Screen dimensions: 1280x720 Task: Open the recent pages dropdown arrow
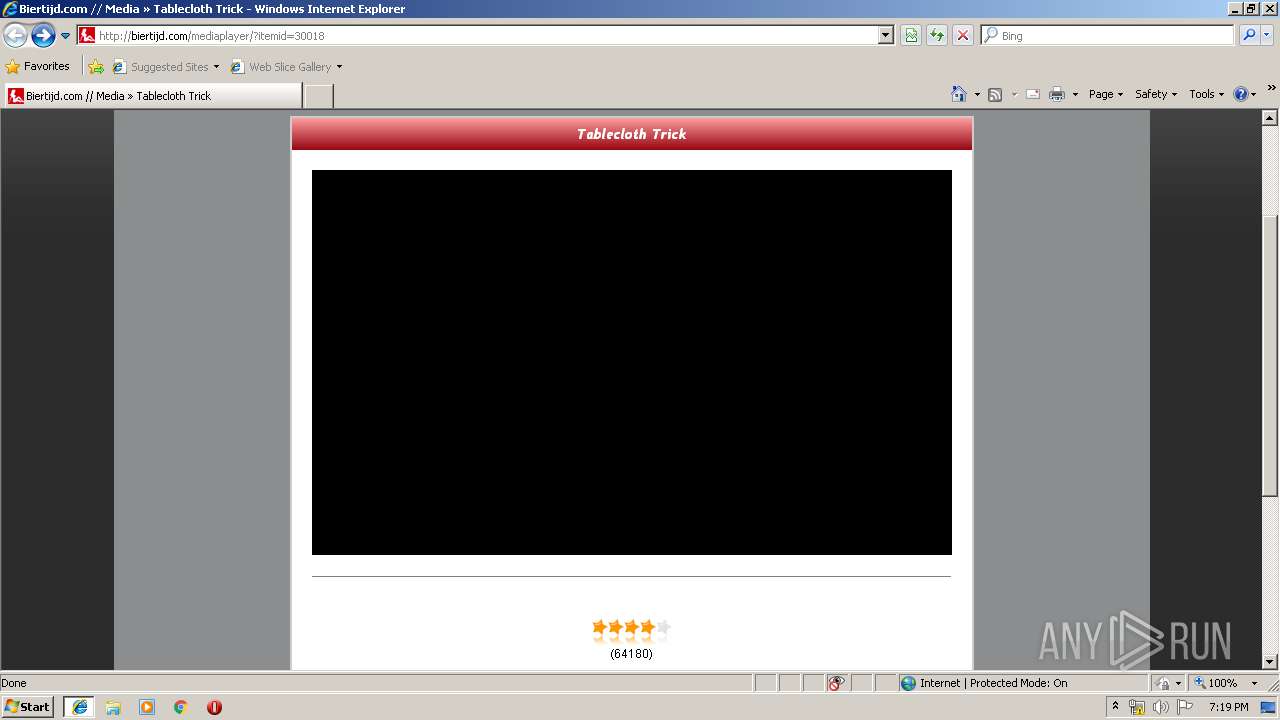[x=66, y=36]
